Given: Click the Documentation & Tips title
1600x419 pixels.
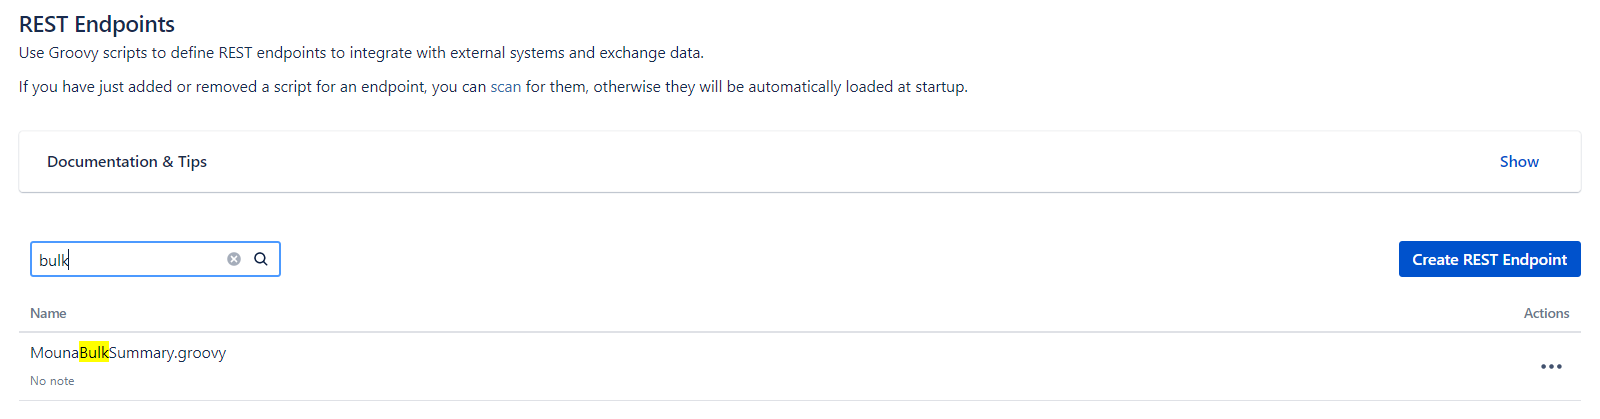Looking at the screenshot, I should click(x=127, y=162).
